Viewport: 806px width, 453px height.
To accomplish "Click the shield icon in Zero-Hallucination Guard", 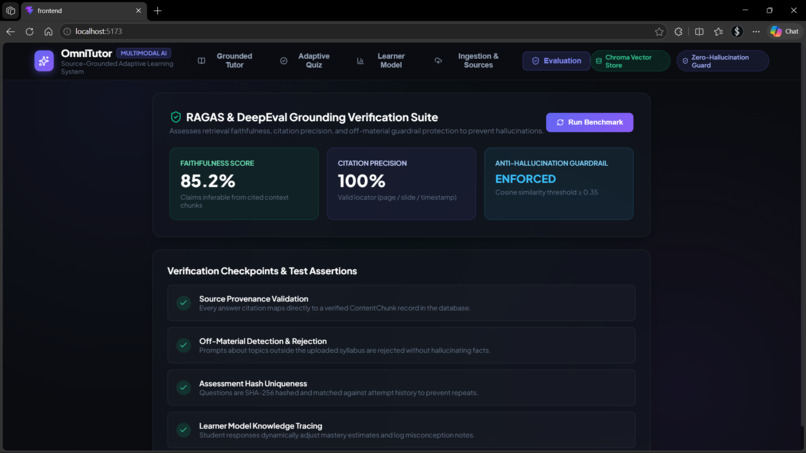I will (x=685, y=61).
